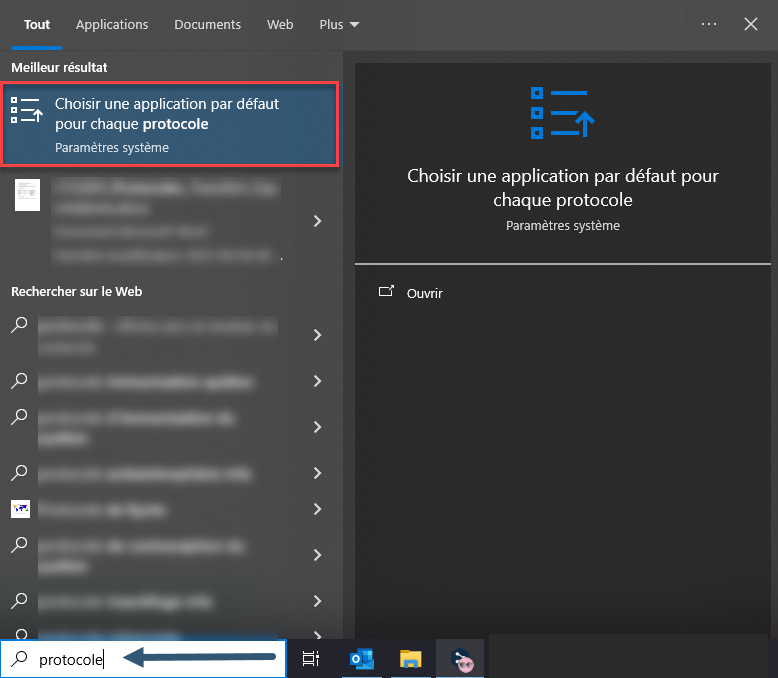Screen dimensions: 778x678
Task: Click the list icon in best result
Action: pyautogui.click(x=27, y=110)
